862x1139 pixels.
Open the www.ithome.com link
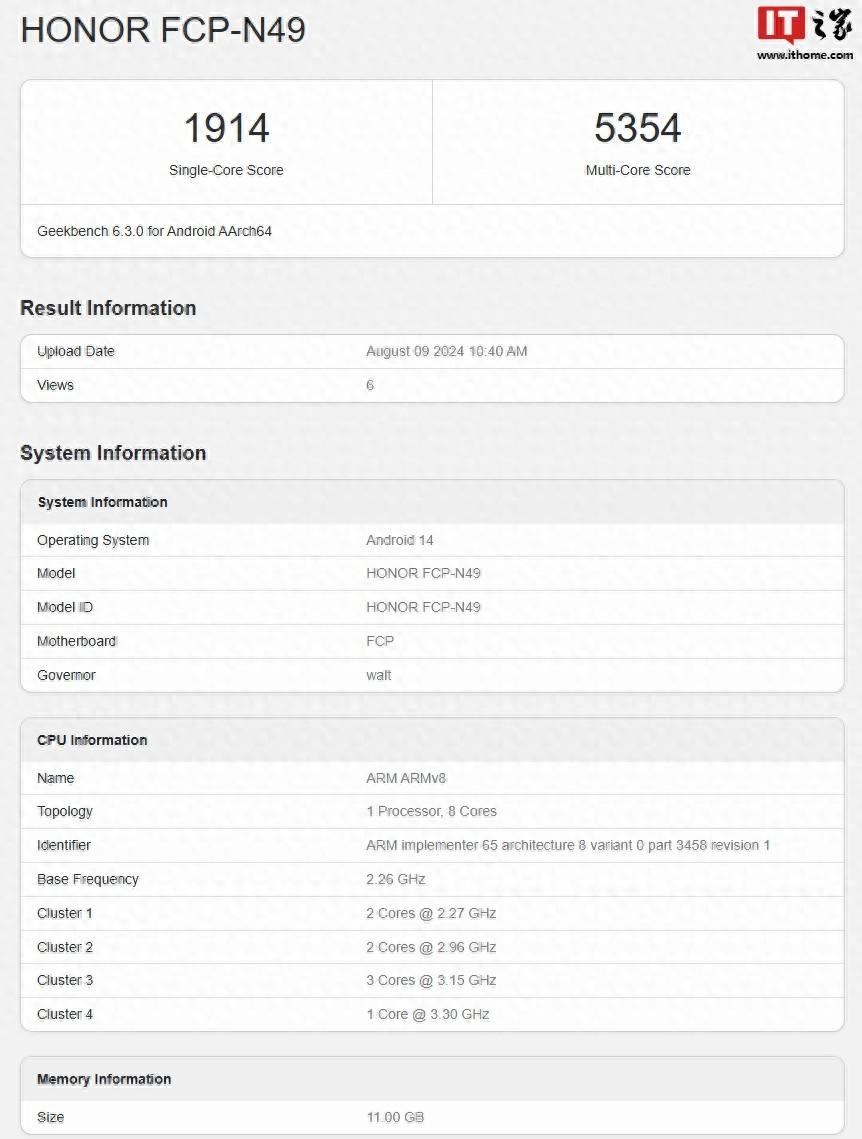[x=805, y=55]
